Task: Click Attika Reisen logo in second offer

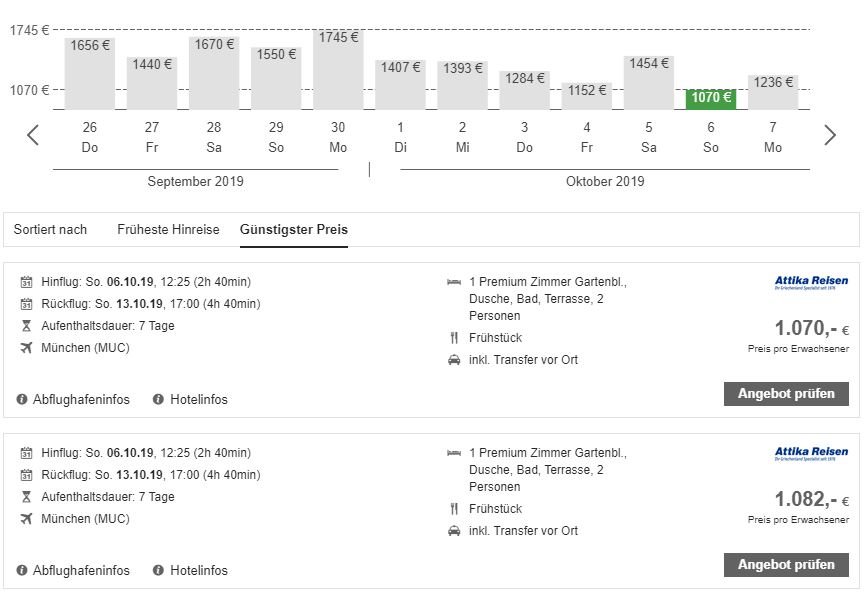Action: 810,455
